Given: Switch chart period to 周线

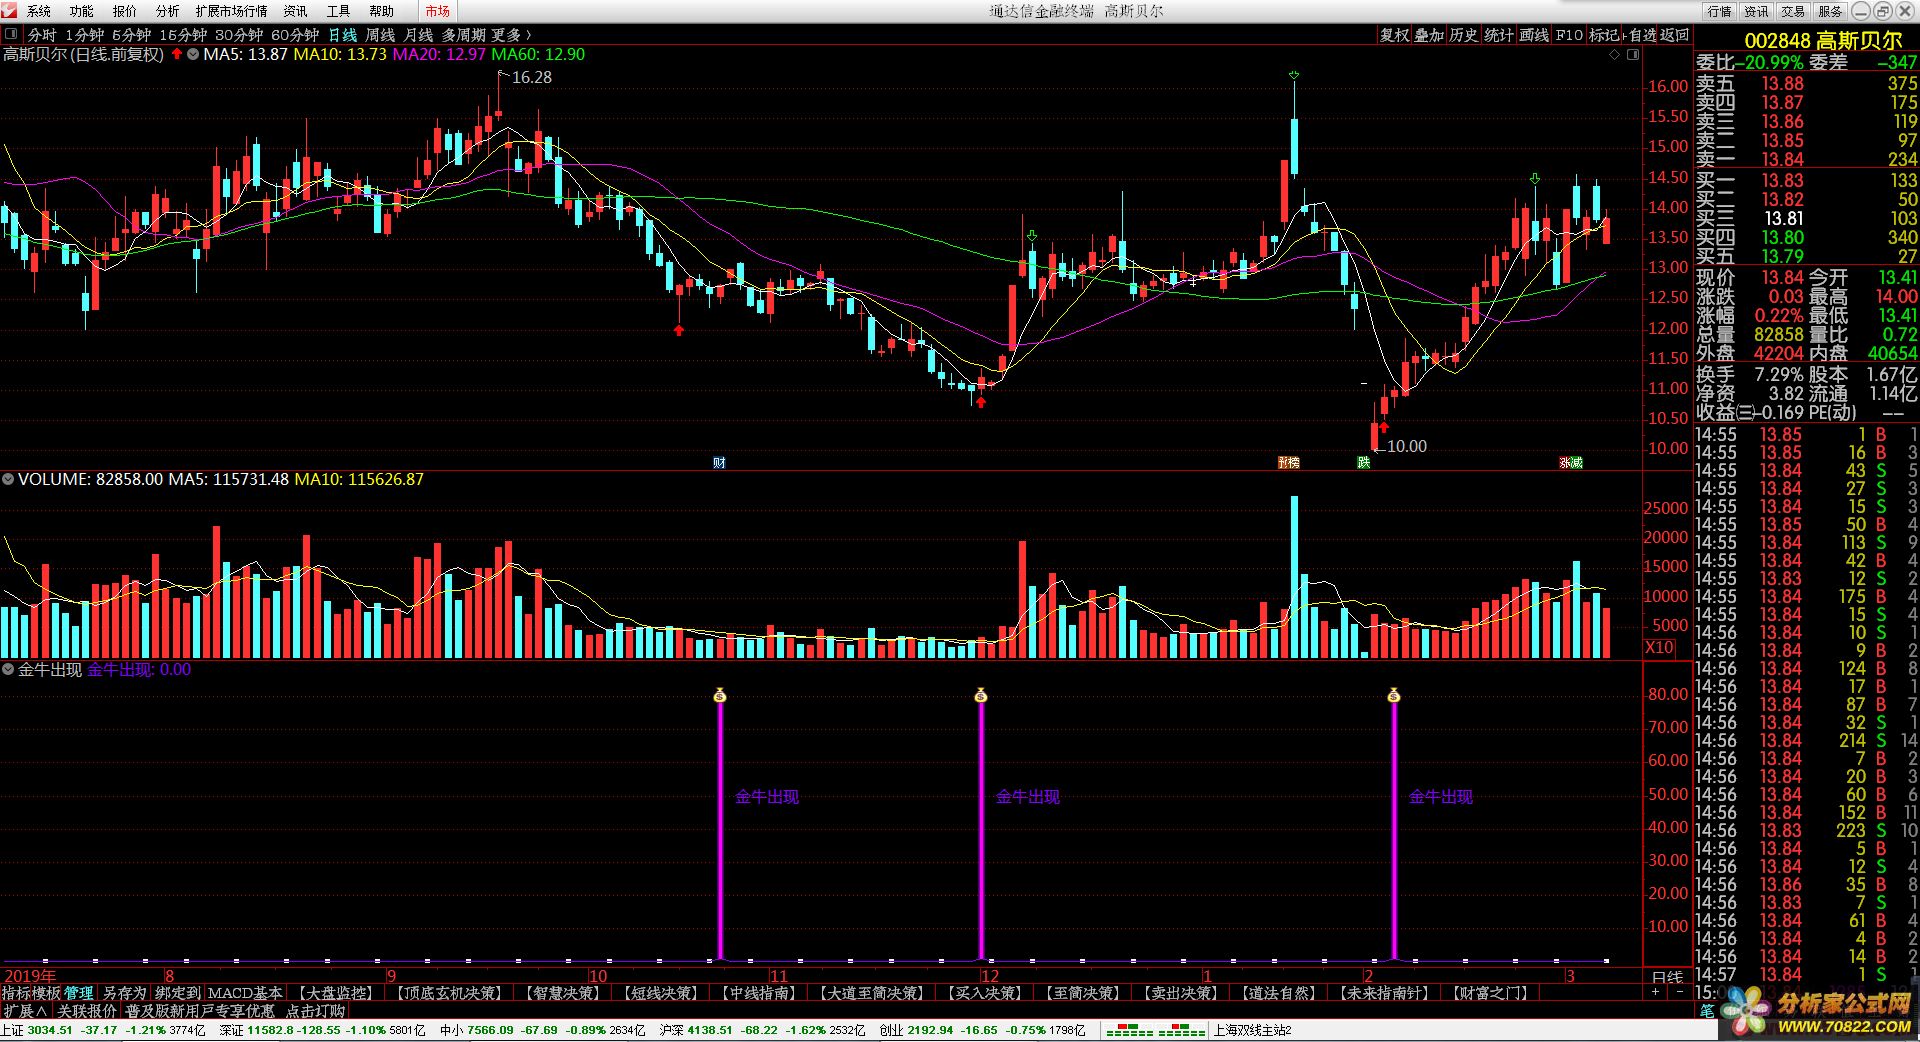Looking at the screenshot, I should pos(380,35).
